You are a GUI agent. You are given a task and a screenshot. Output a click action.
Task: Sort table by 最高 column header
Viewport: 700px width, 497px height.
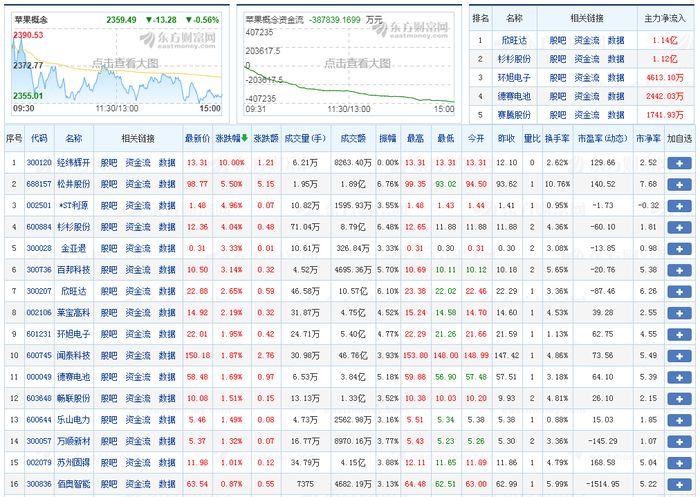(x=415, y=138)
